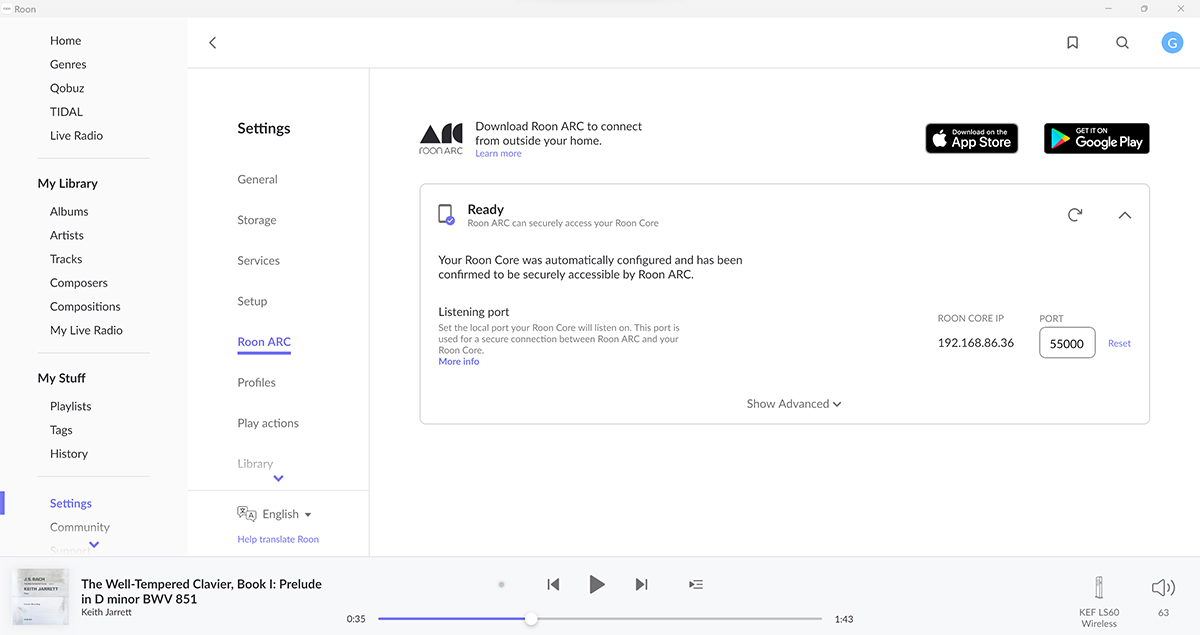Open the More info link
The image size is (1200, 635).
coord(458,361)
